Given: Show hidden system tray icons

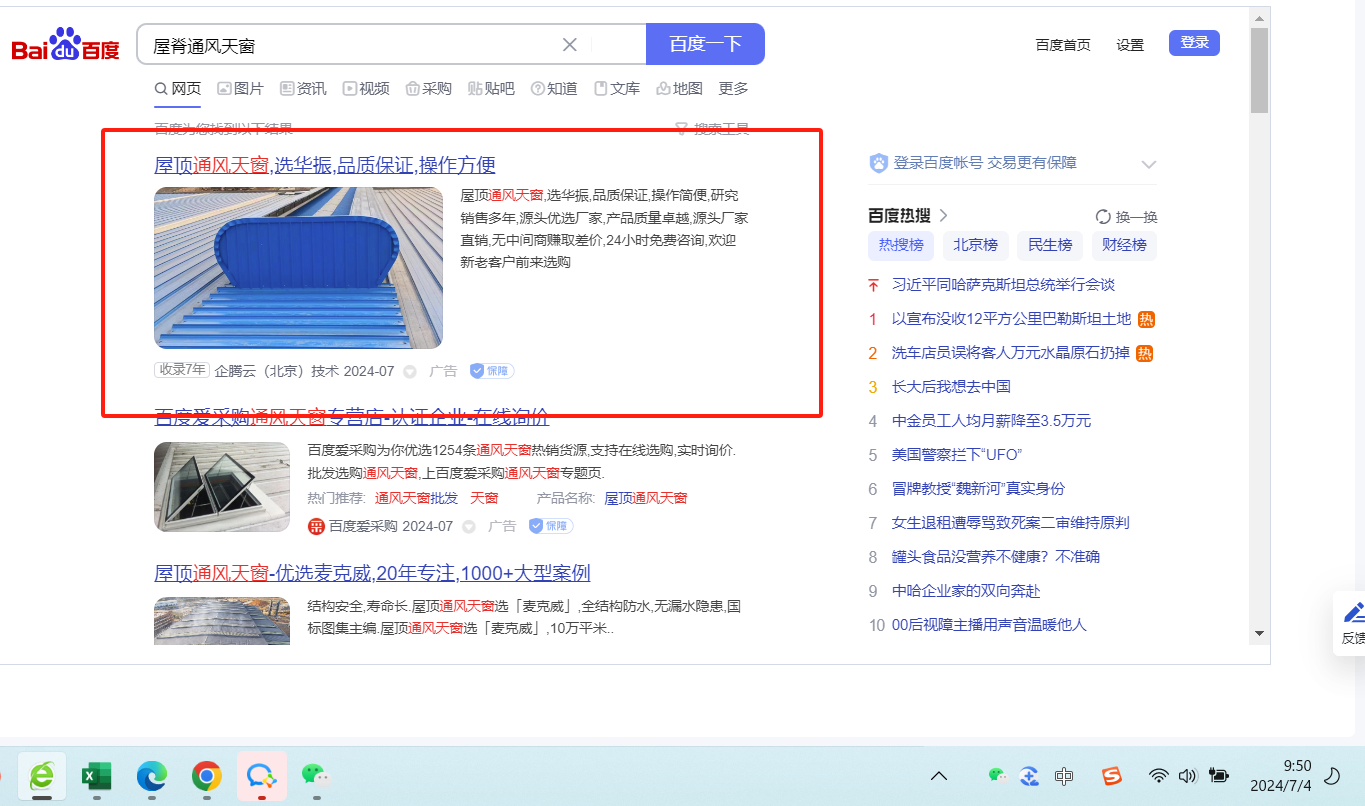Looking at the screenshot, I should (939, 776).
